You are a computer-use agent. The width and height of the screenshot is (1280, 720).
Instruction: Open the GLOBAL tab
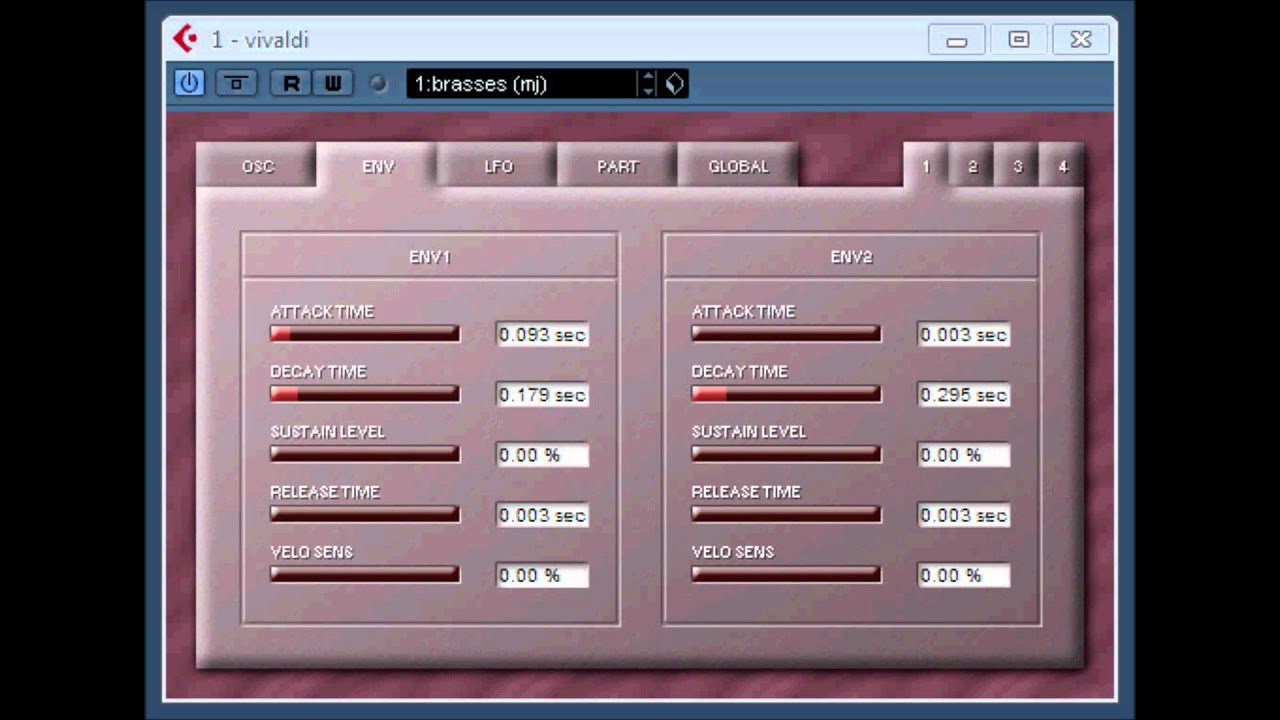738,166
